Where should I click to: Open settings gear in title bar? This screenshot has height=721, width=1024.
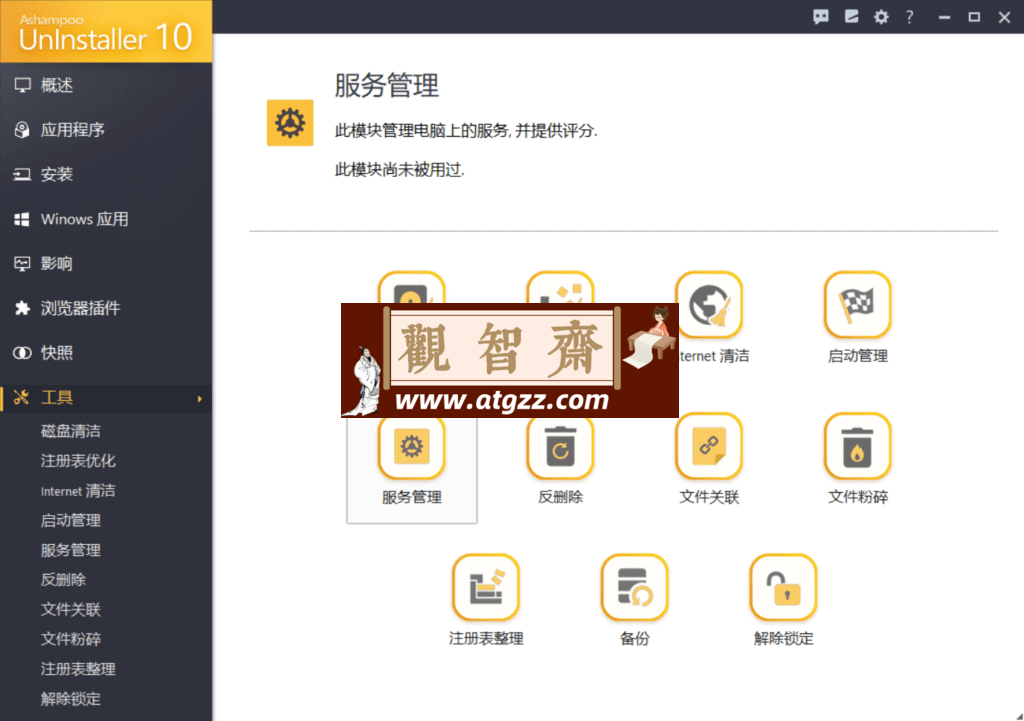click(881, 17)
